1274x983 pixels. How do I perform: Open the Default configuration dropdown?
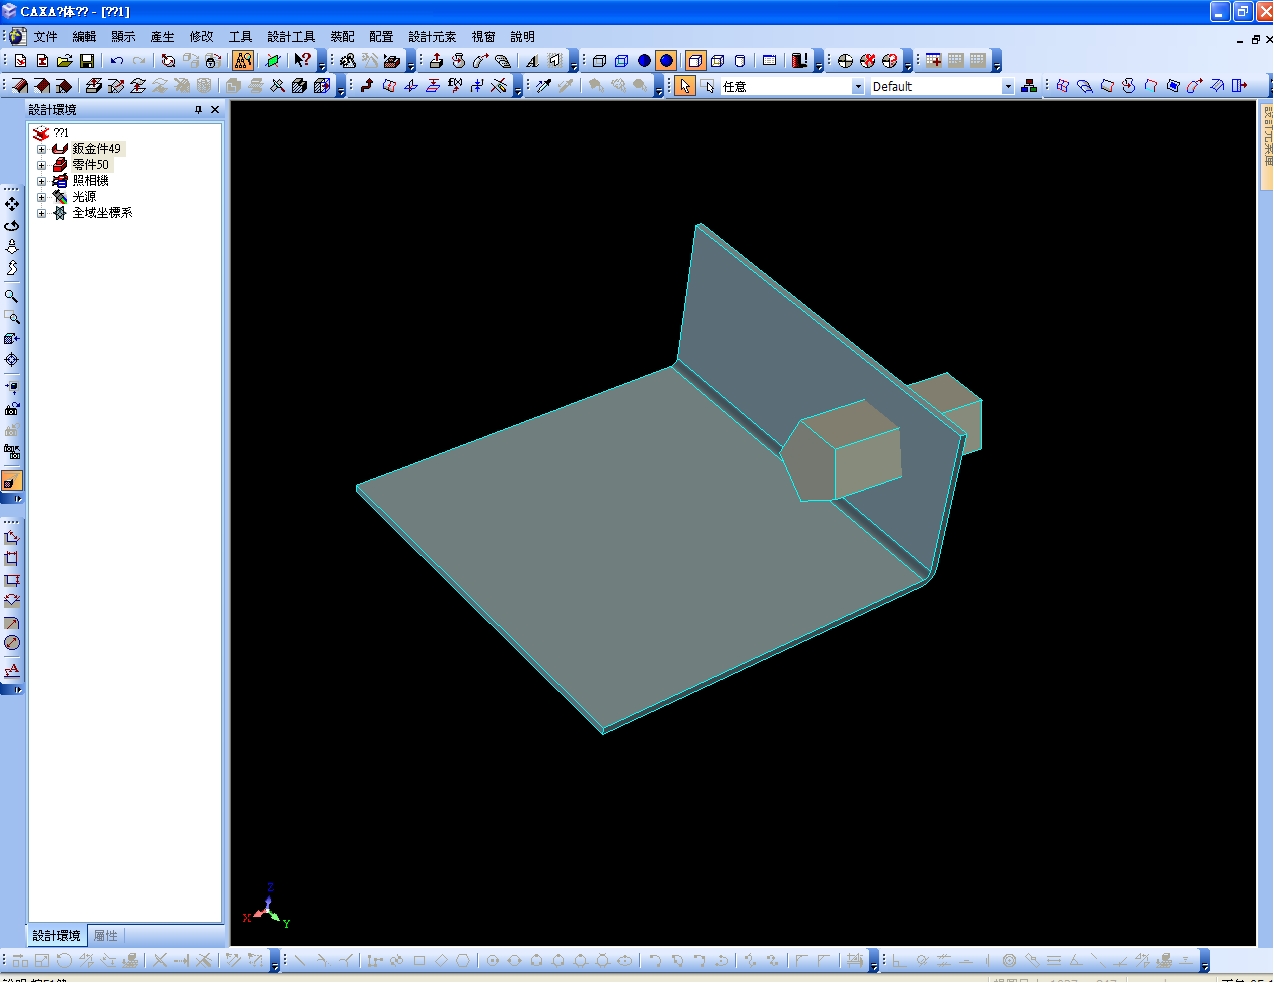tap(1008, 87)
